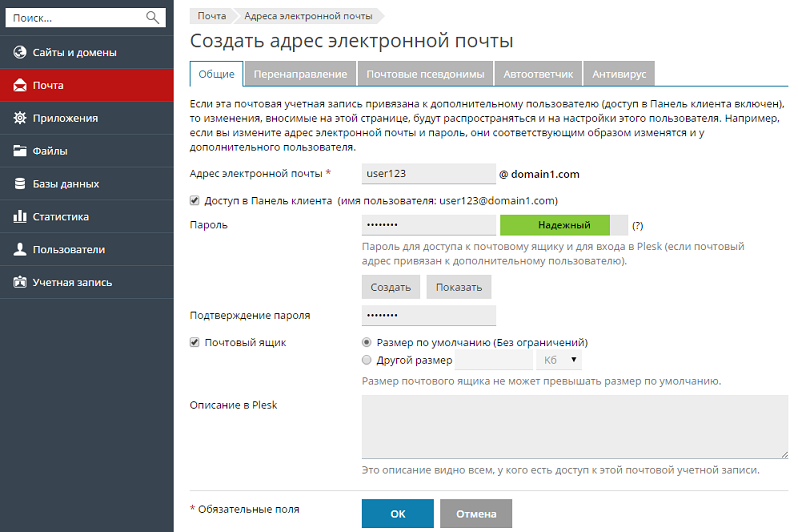798x532 pixels.
Task: Open Базы данных database icon
Action: 19,184
